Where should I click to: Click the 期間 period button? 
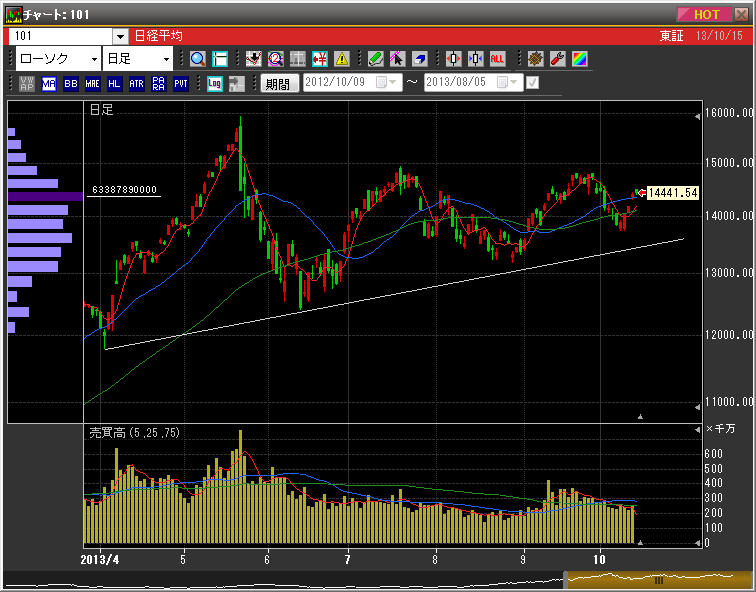coord(279,84)
